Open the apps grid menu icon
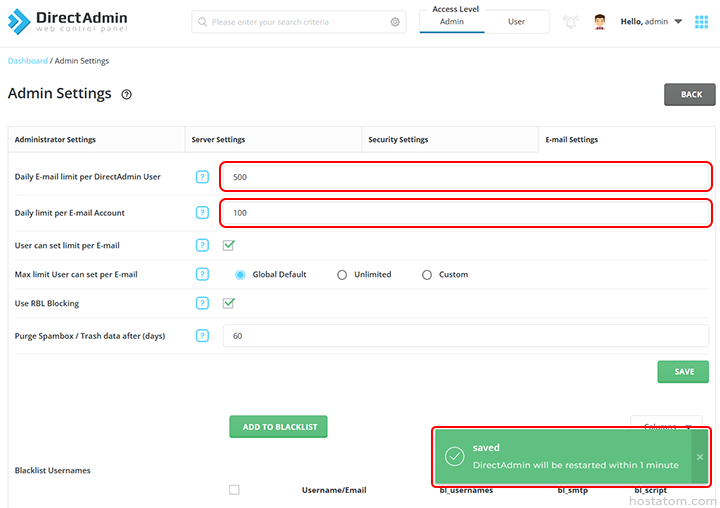The width and height of the screenshot is (720, 508). 701,22
